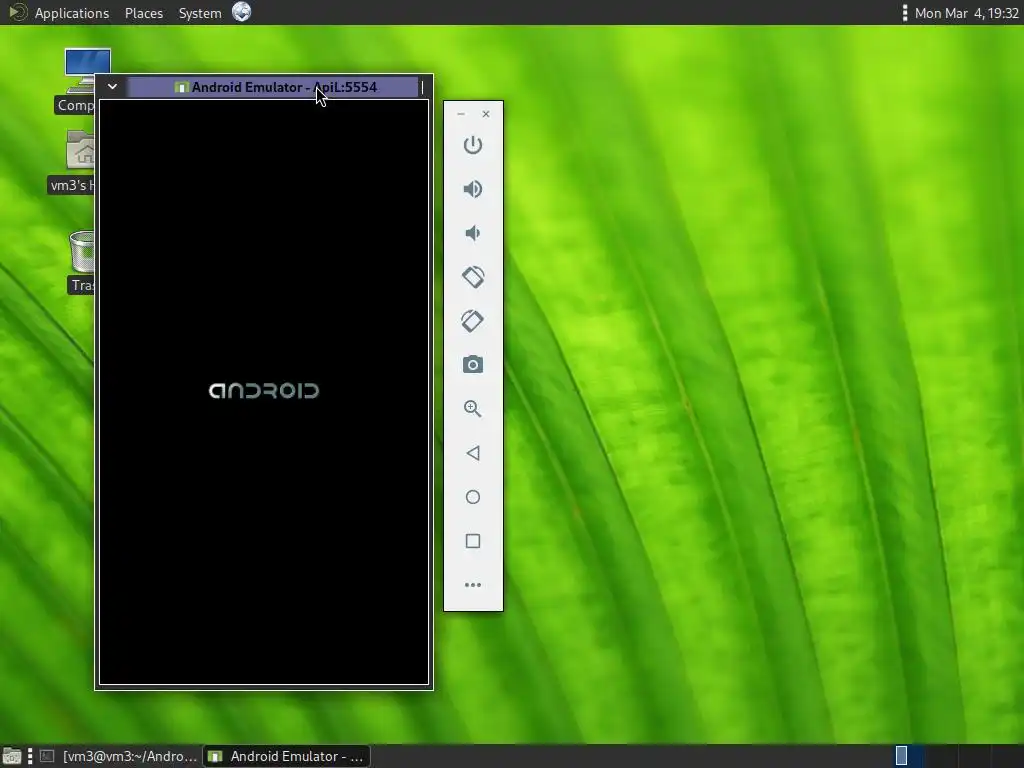Select the Trash desktop icon

[x=82, y=261]
